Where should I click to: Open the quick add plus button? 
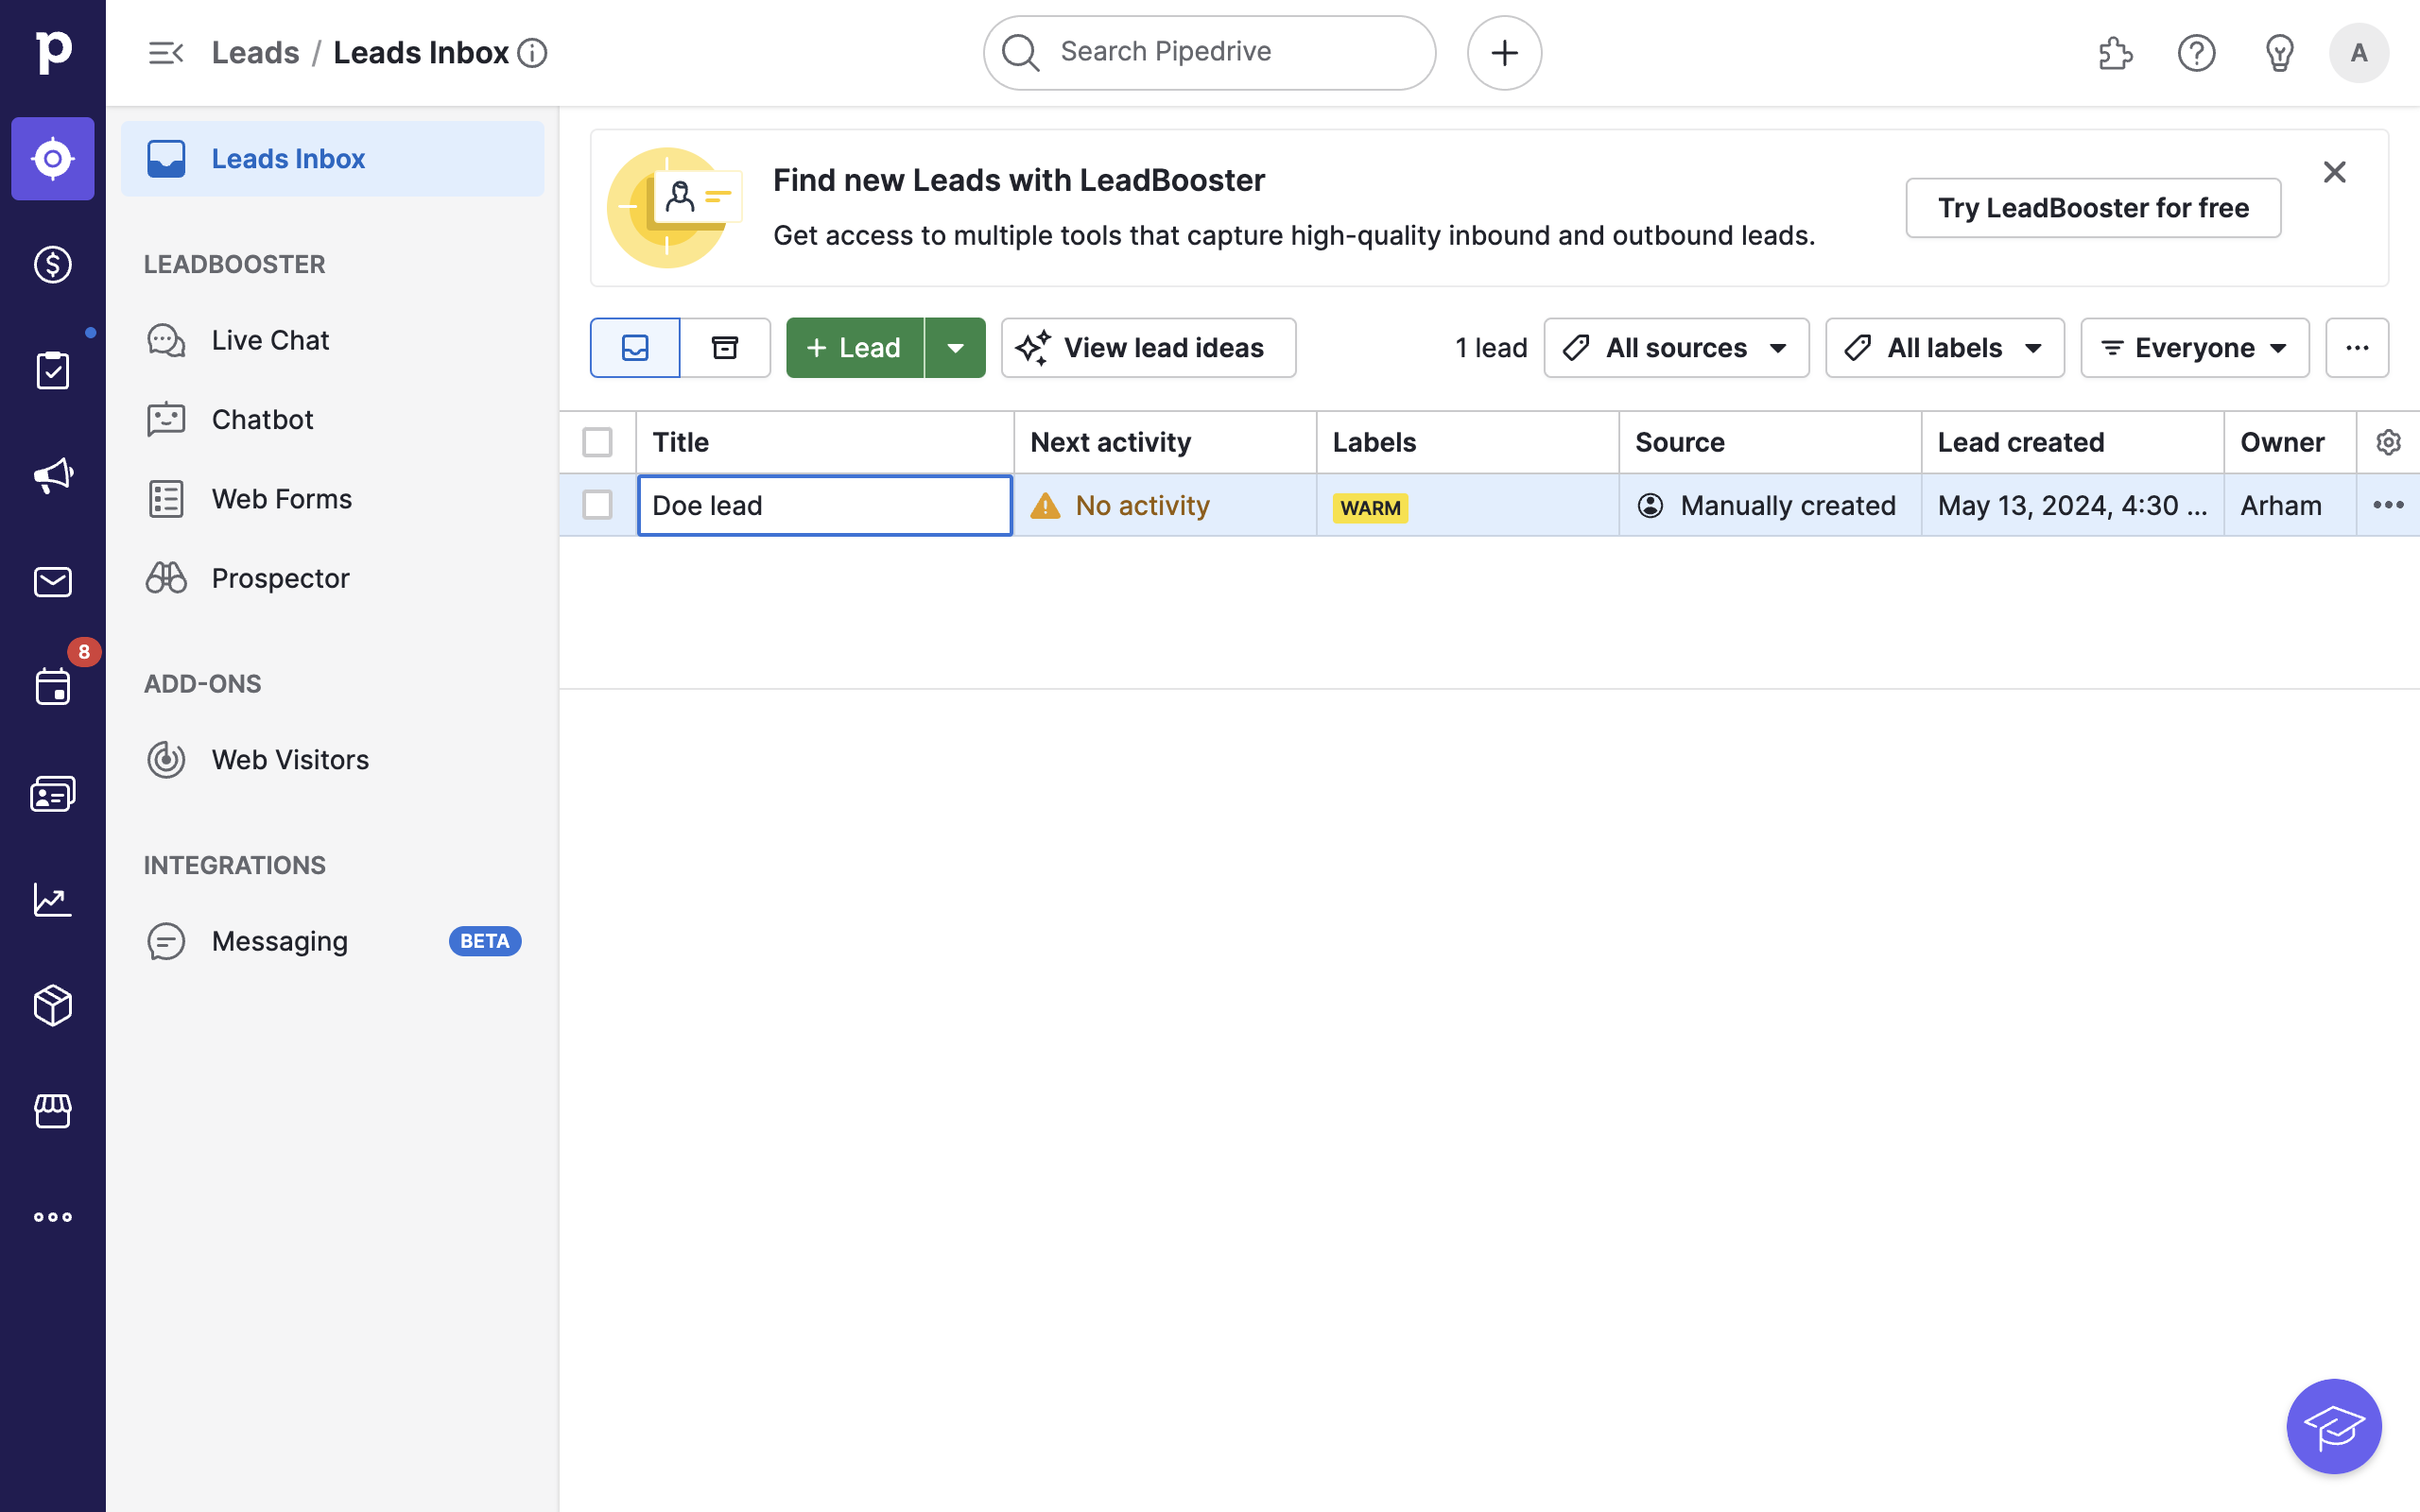pos(1504,53)
